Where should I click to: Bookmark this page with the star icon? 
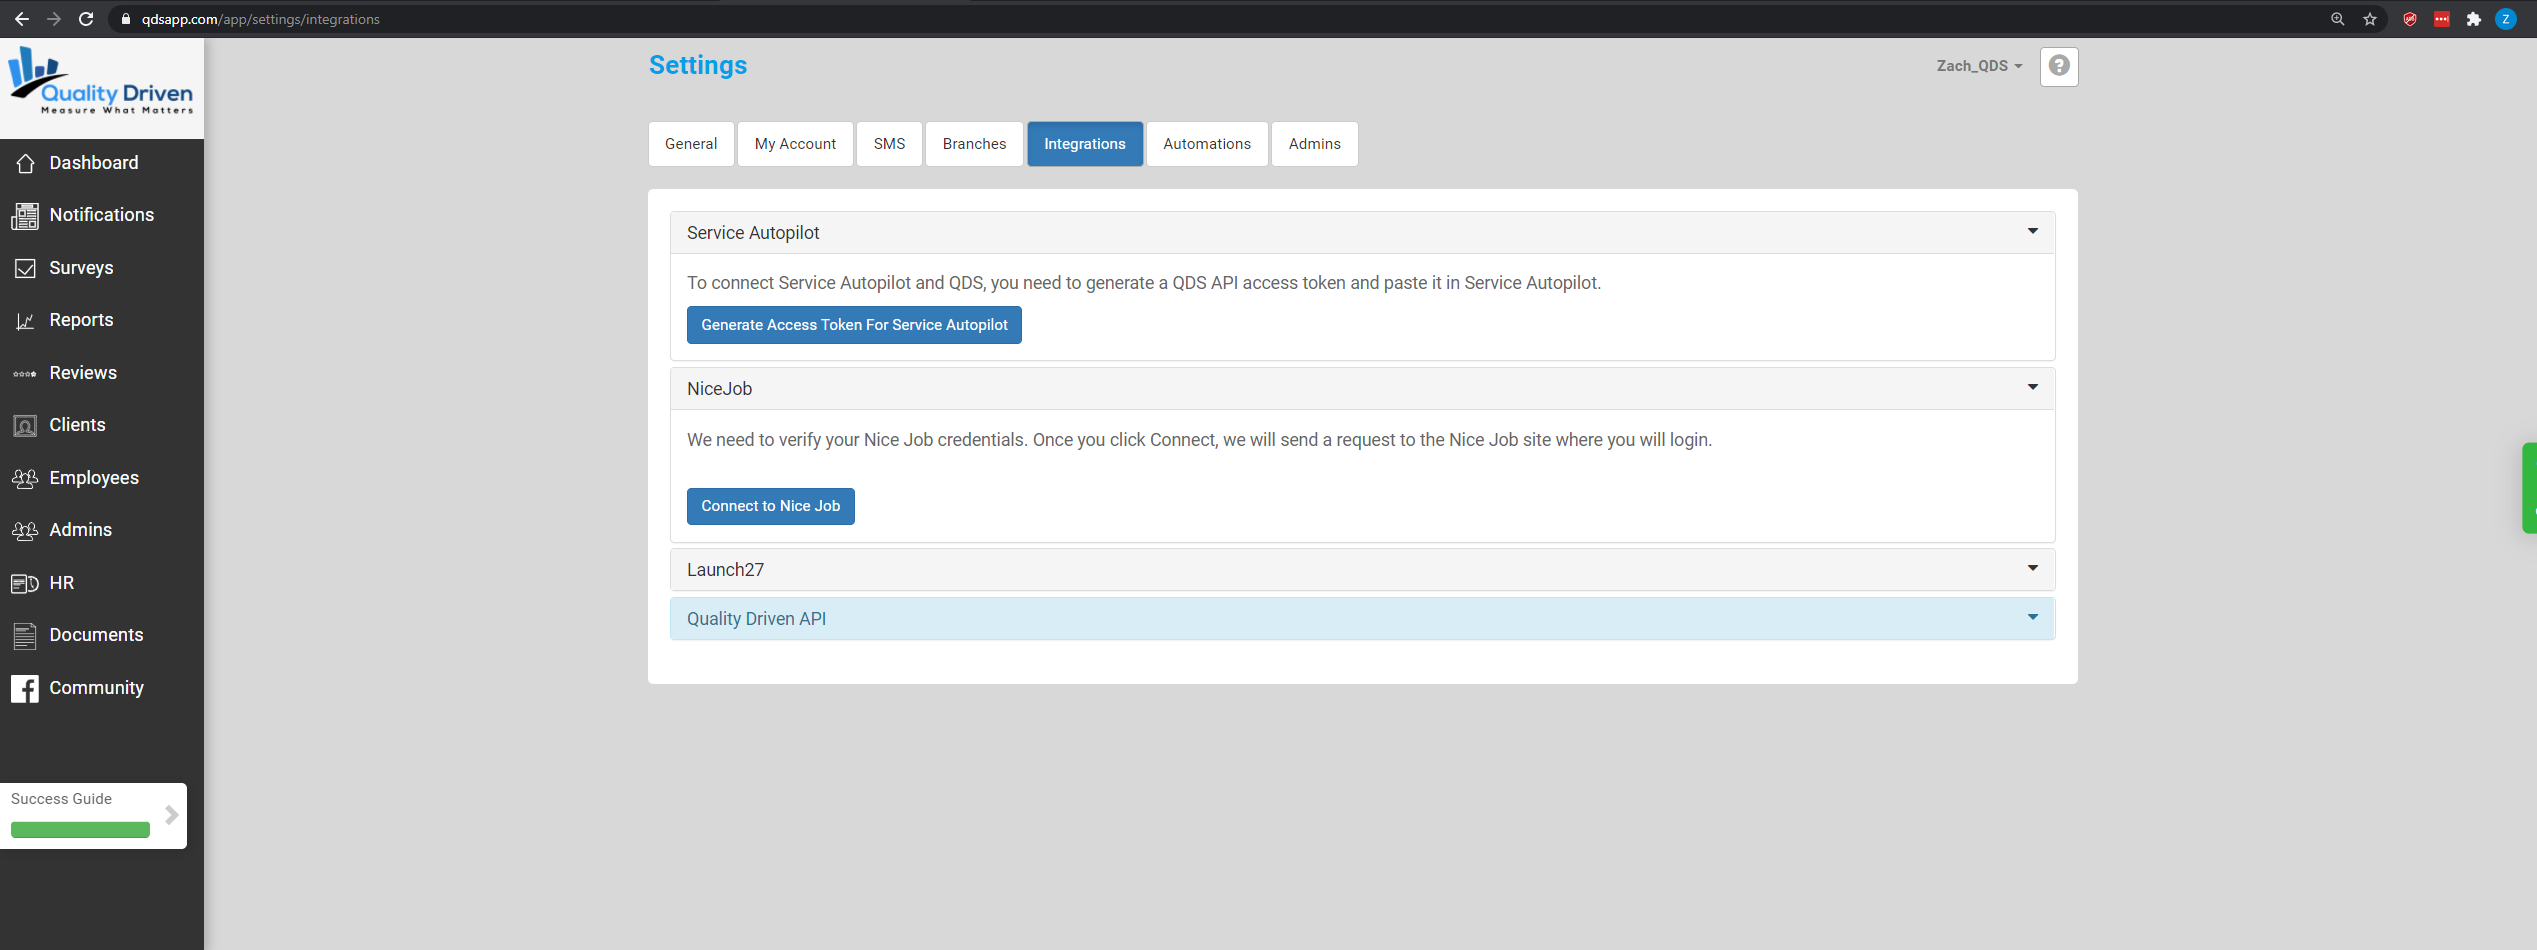point(2370,19)
